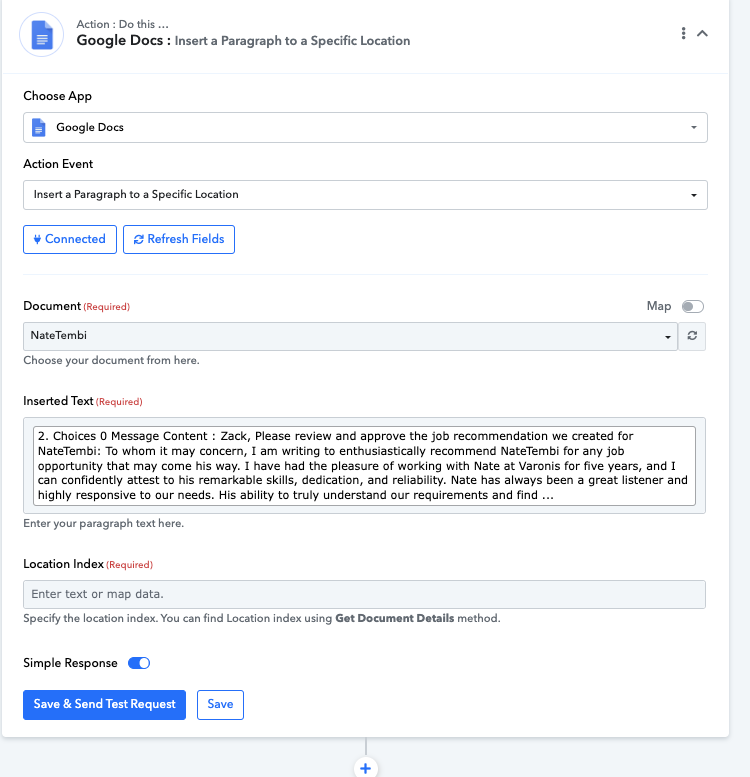
Task: Open the Choose App dropdown
Action: point(365,127)
